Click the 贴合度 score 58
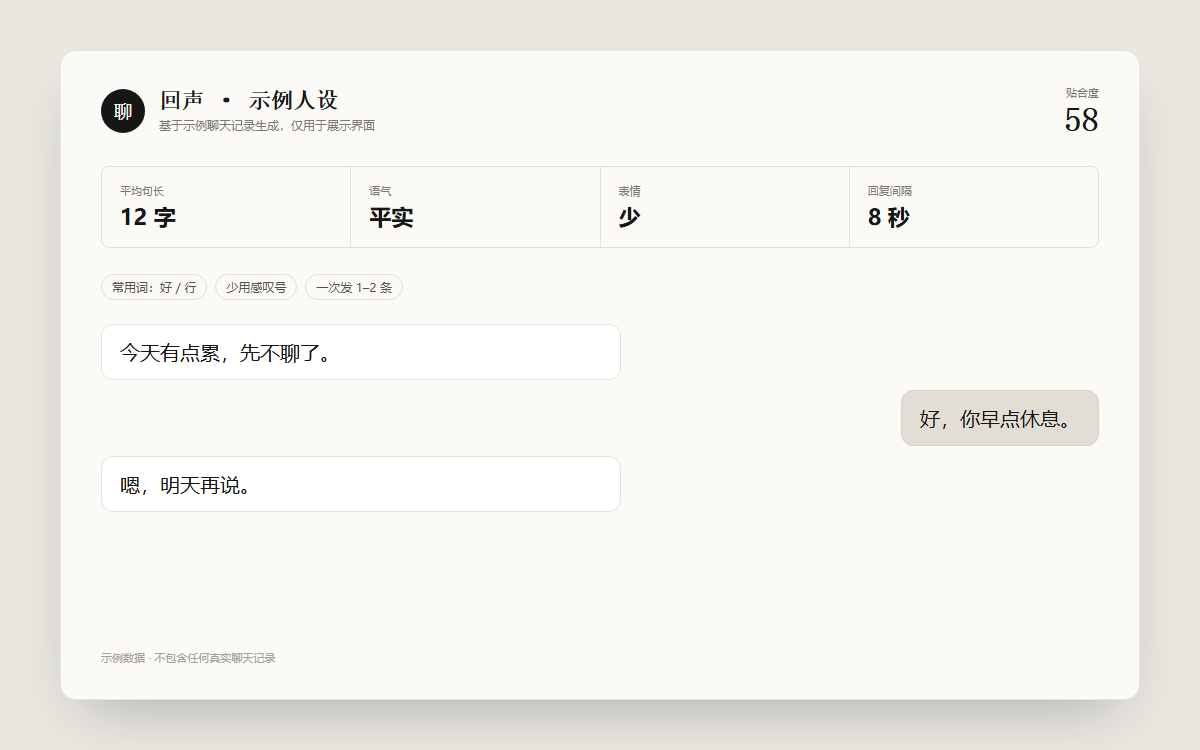Image resolution: width=1200 pixels, height=750 pixels. pyautogui.click(x=1081, y=120)
